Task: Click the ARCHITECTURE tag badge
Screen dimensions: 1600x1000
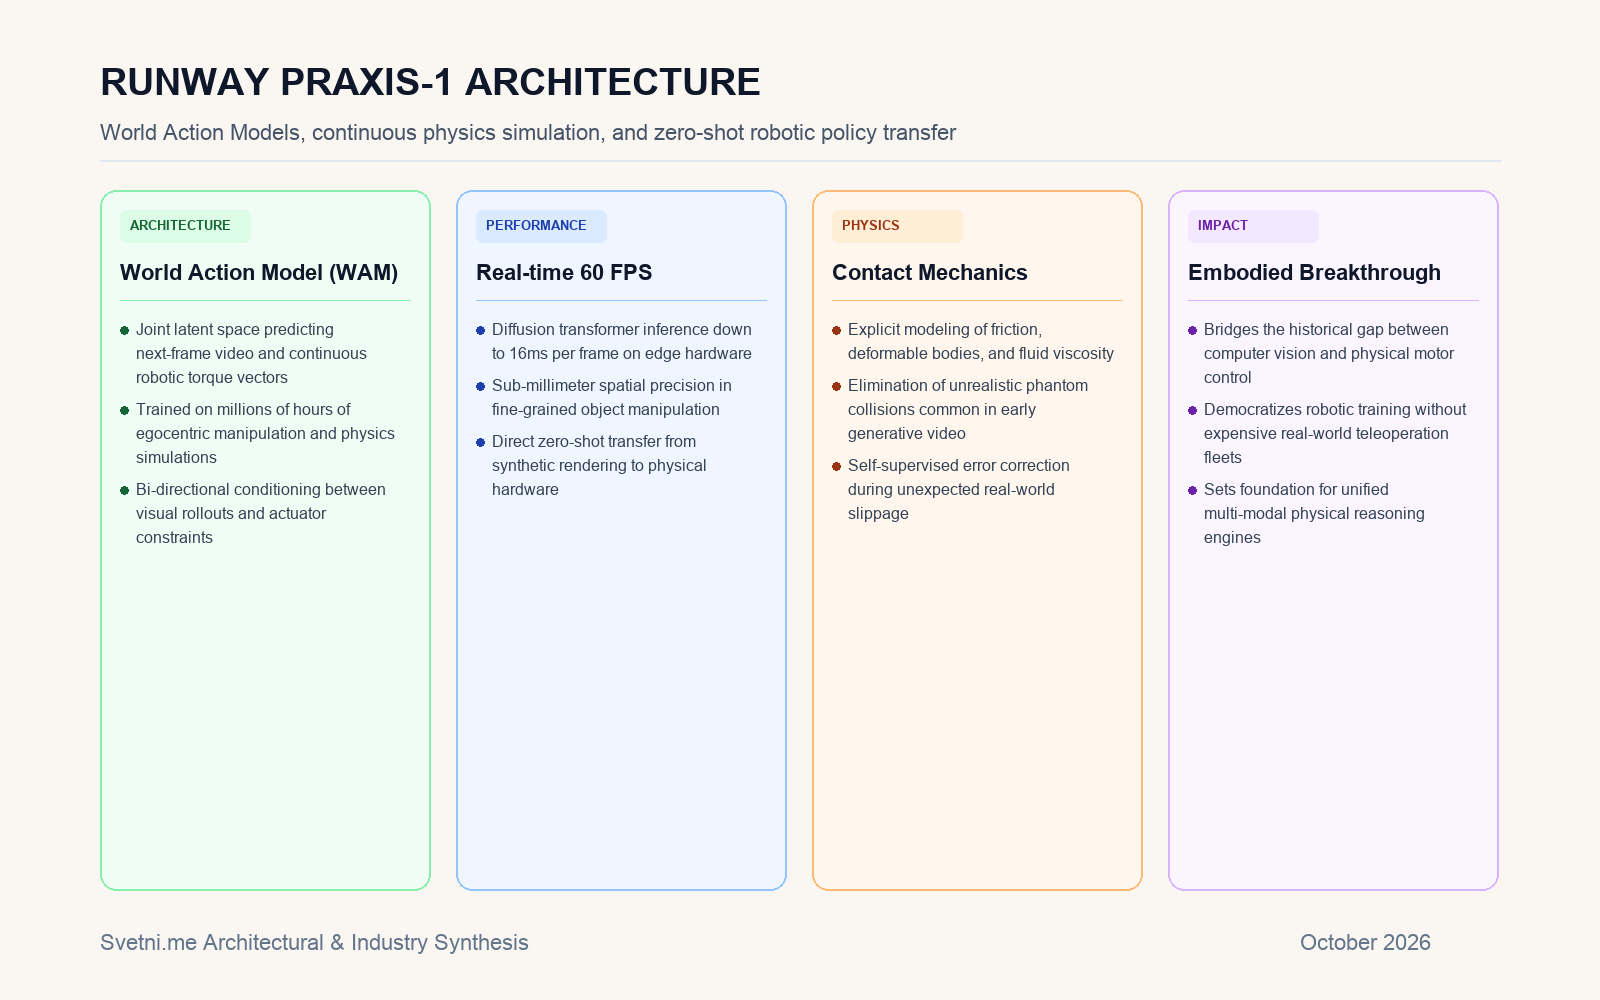Action: [185, 226]
